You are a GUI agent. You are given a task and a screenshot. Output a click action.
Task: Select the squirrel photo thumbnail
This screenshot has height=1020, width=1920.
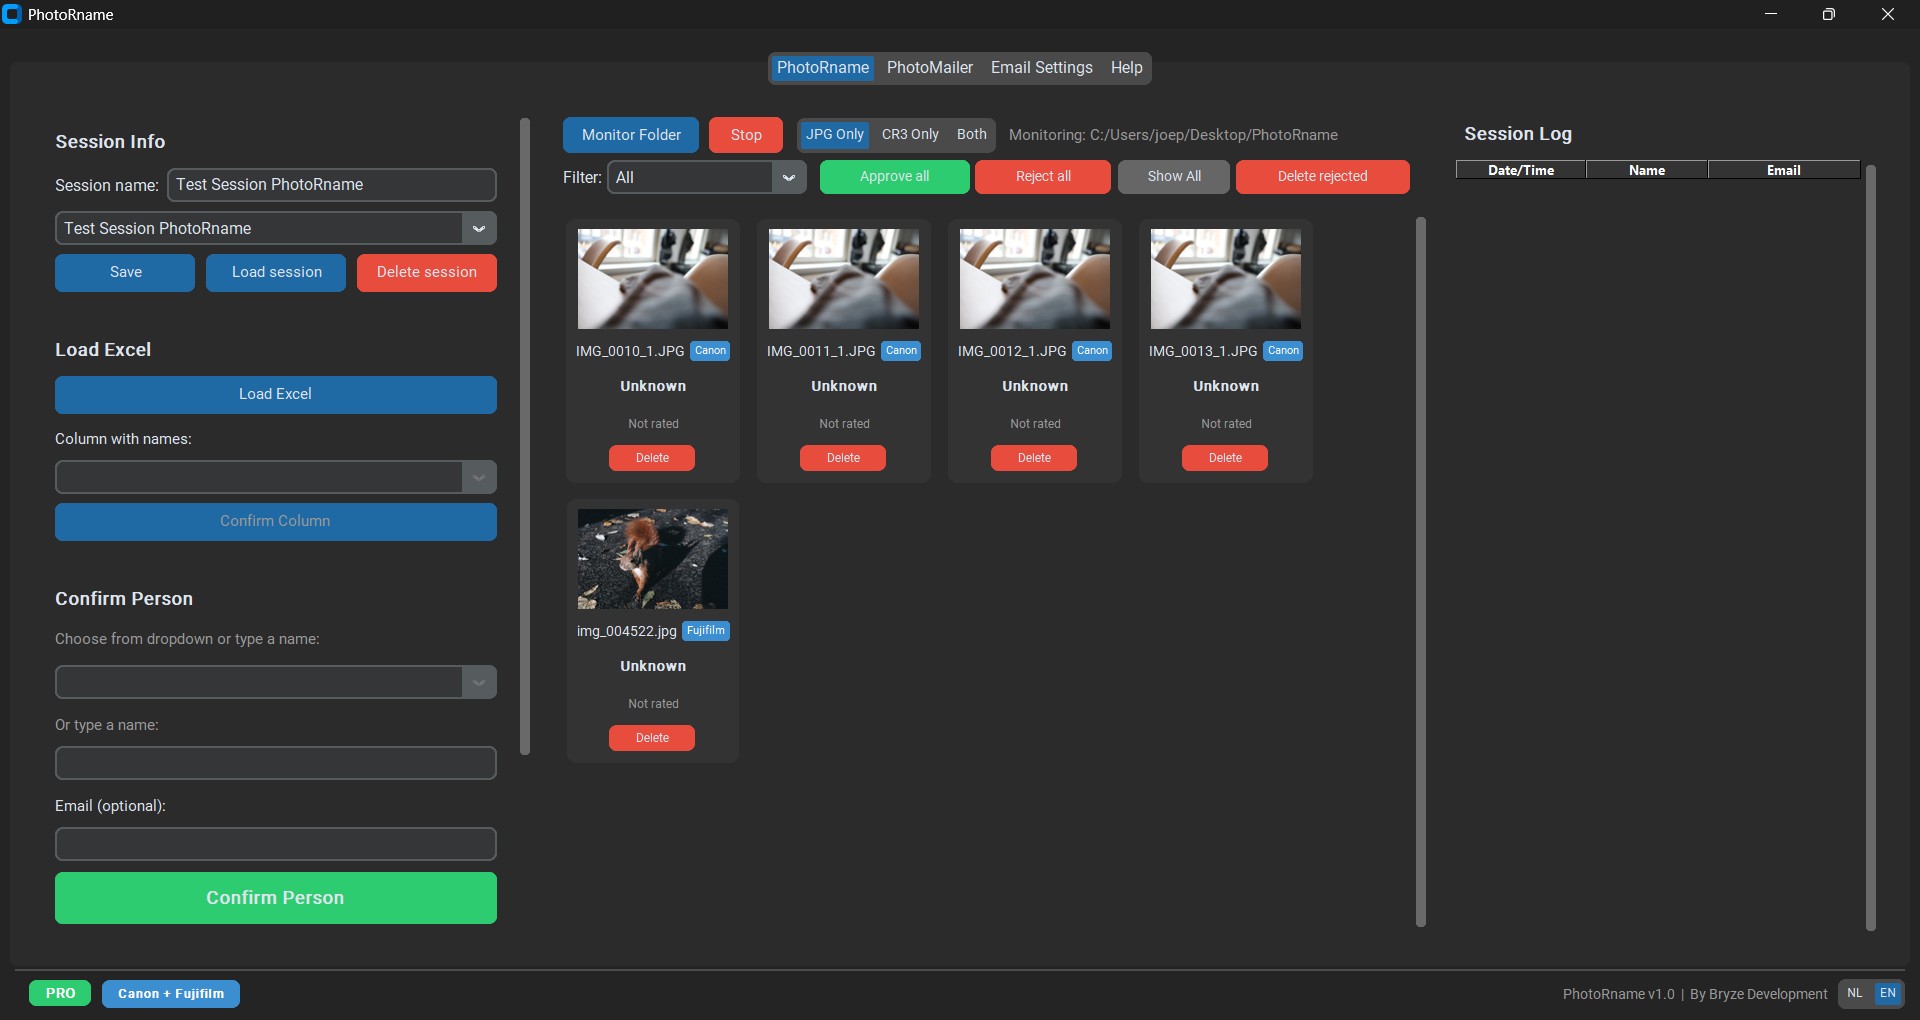(x=653, y=559)
